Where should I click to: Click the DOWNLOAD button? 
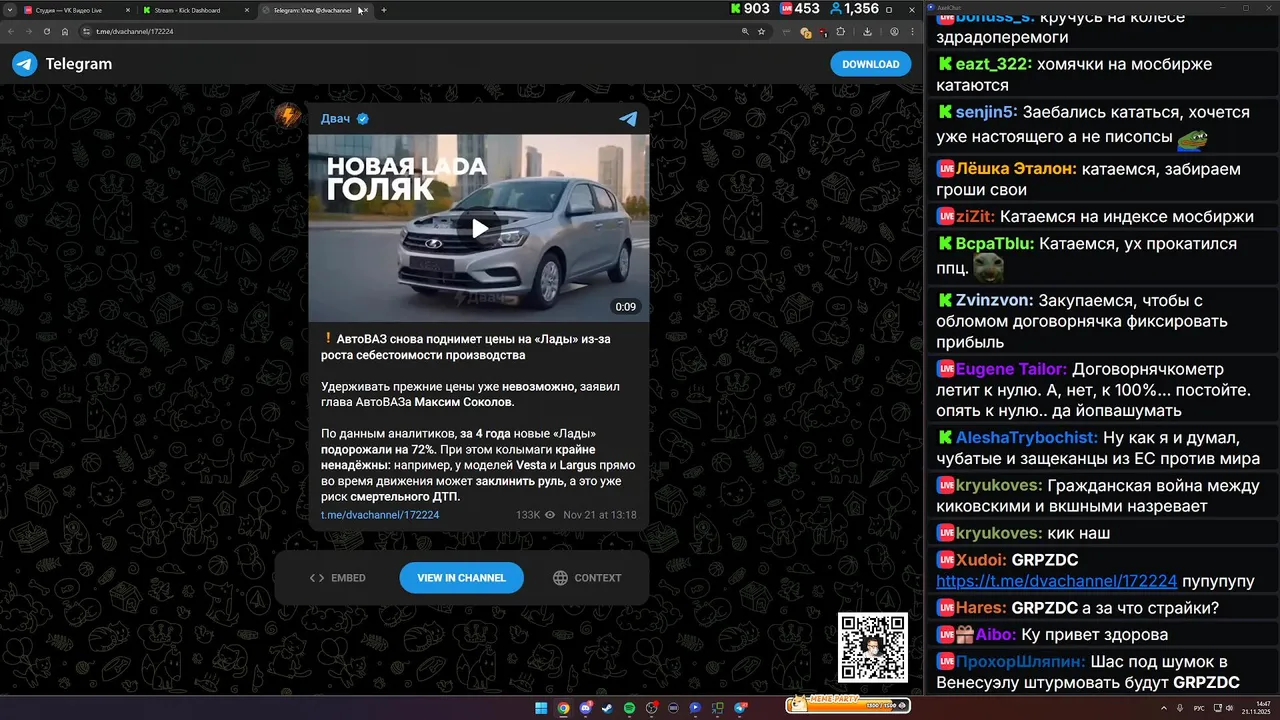870,64
